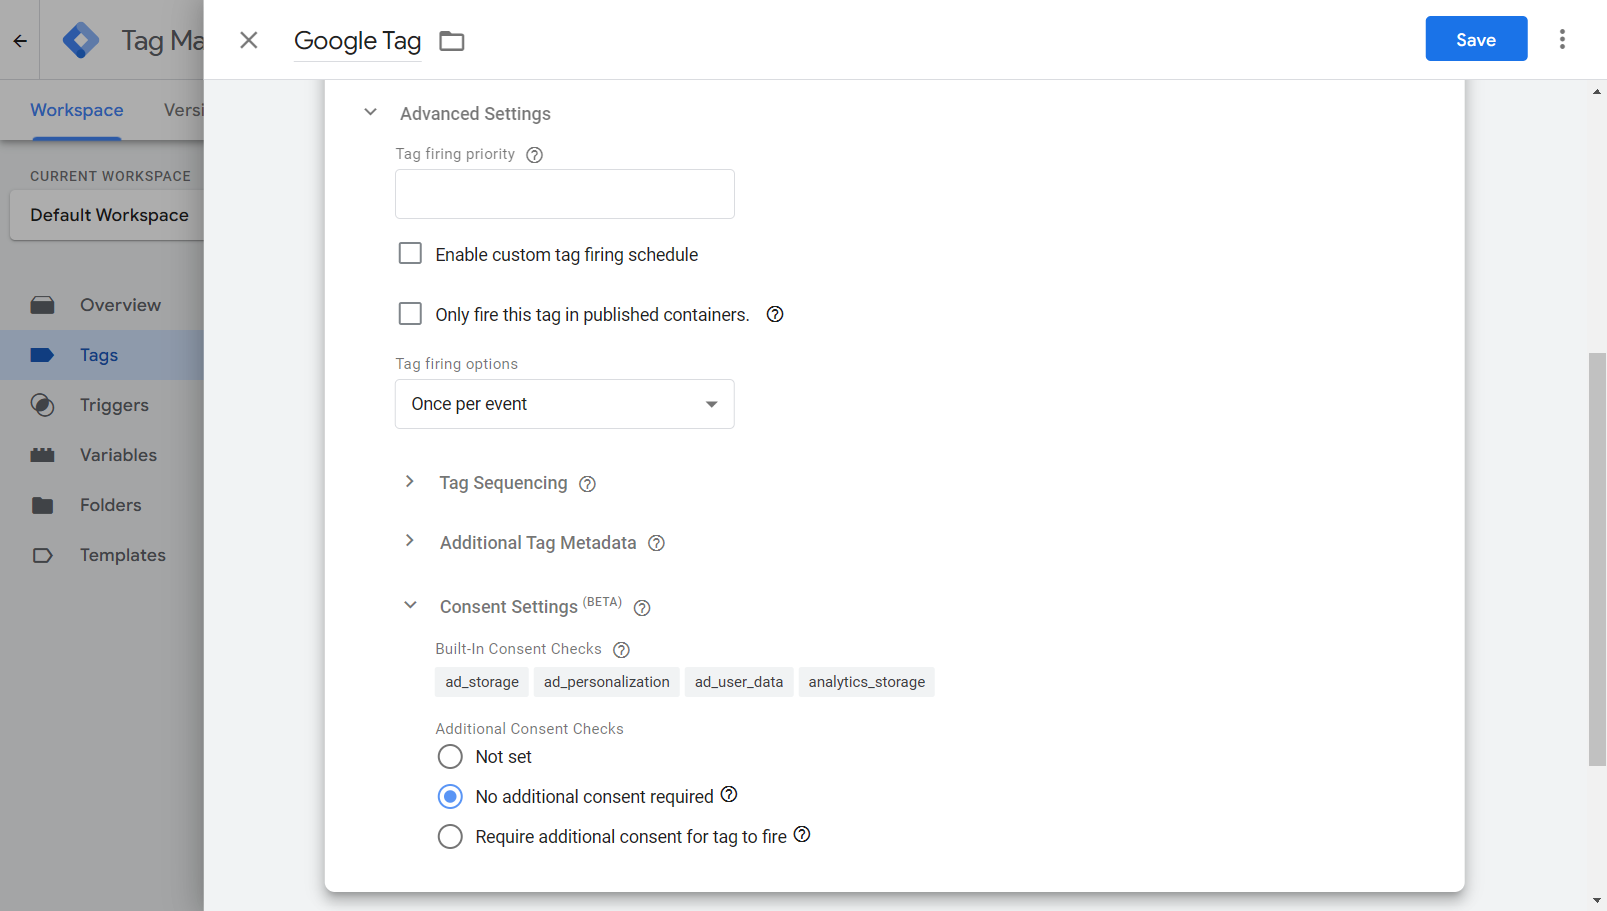This screenshot has width=1607, height=911.
Task: Click help icon next to Additional Tag Metadata
Action: pyautogui.click(x=656, y=543)
